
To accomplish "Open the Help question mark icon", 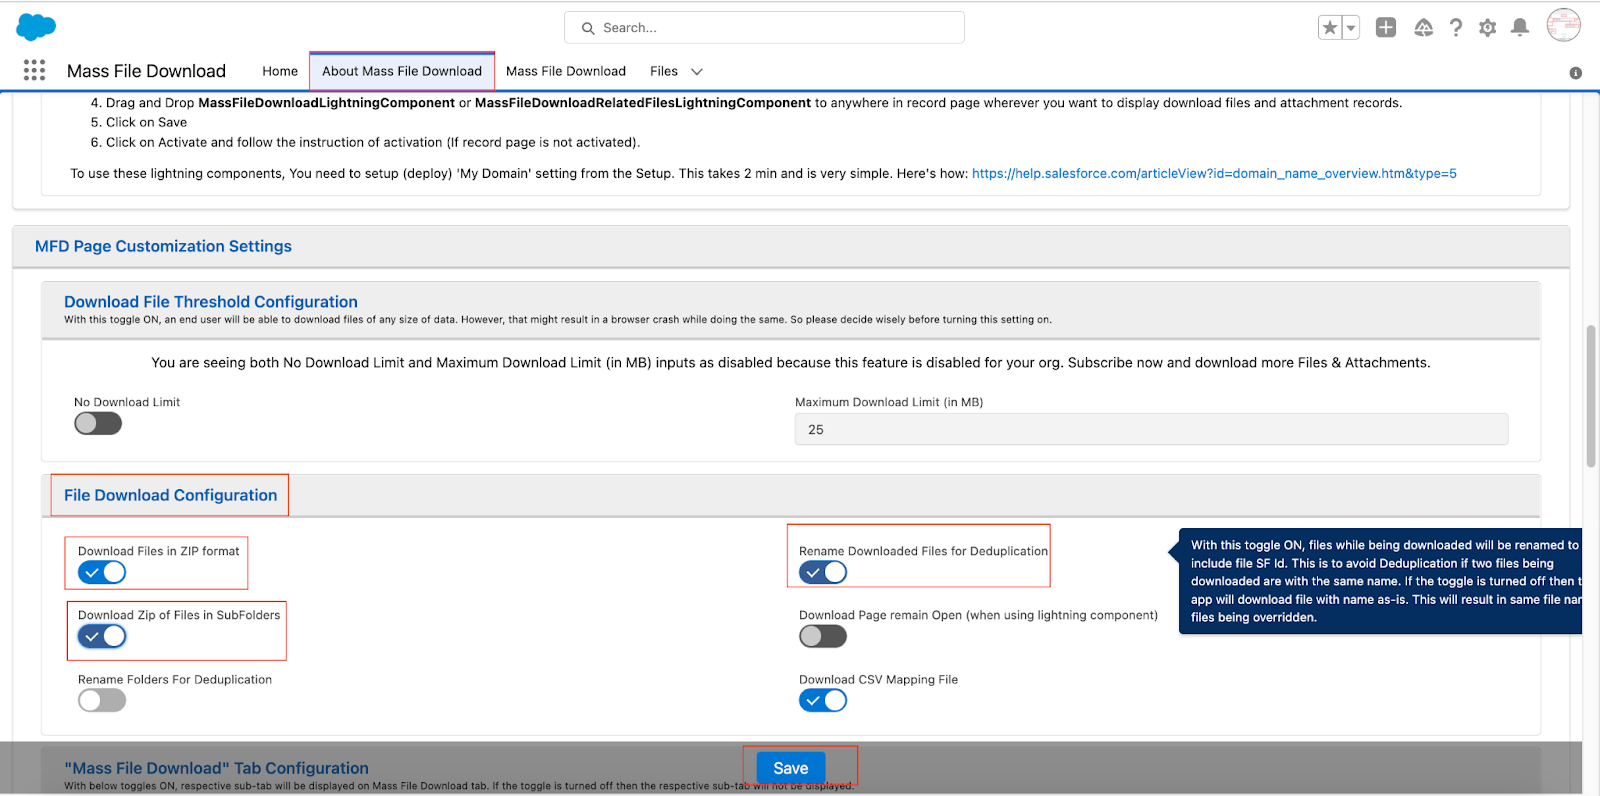I will tap(1456, 28).
